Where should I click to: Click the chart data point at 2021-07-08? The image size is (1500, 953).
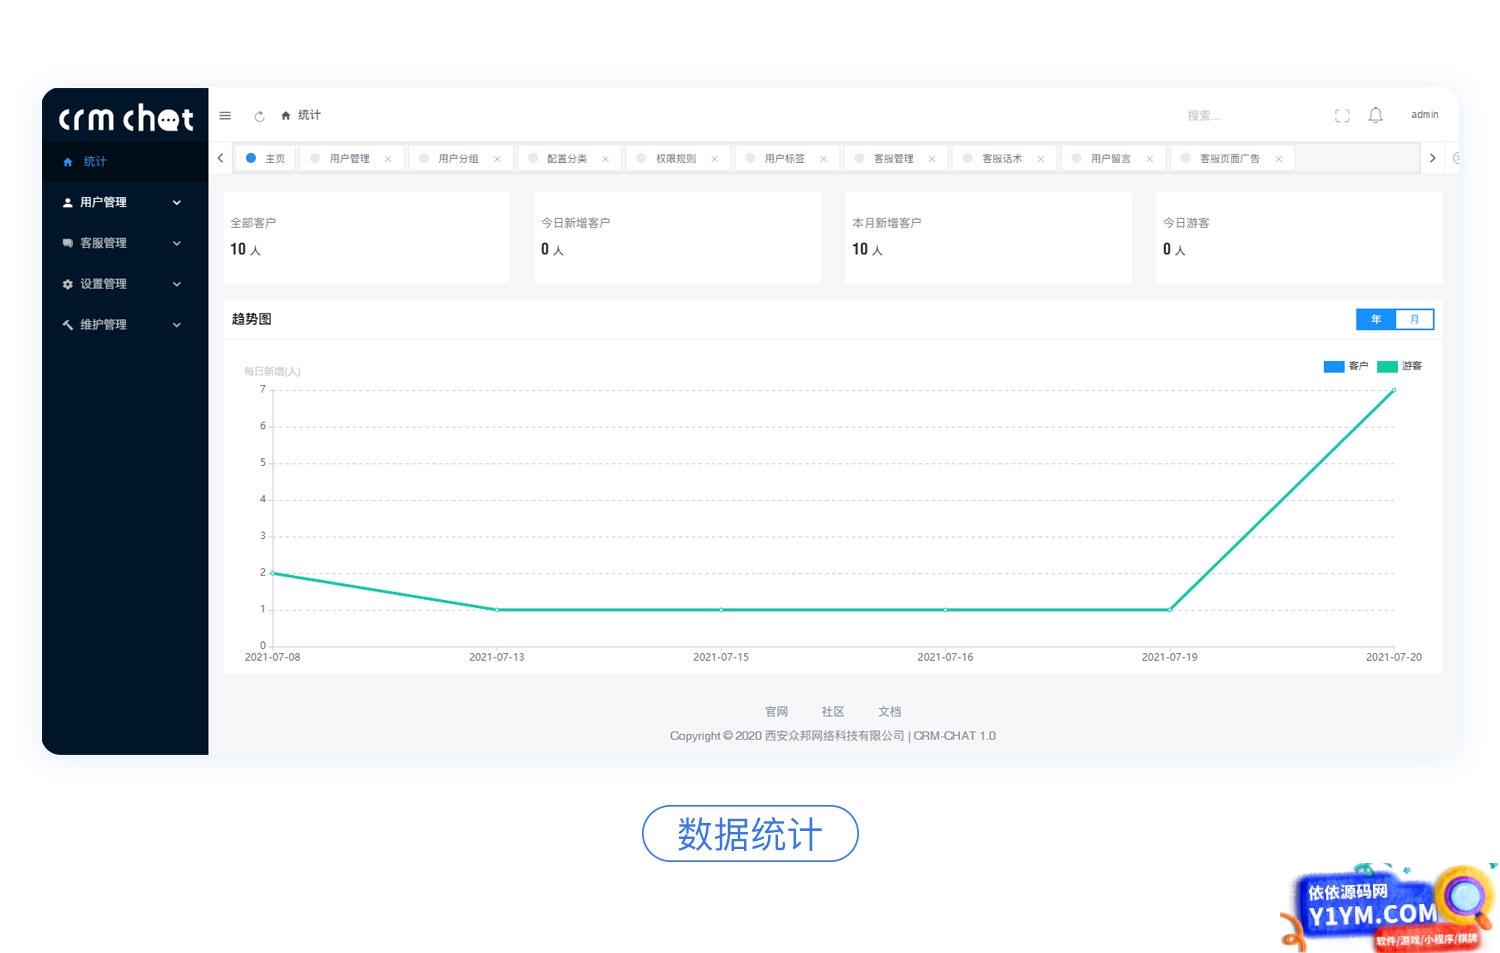tap(273, 573)
